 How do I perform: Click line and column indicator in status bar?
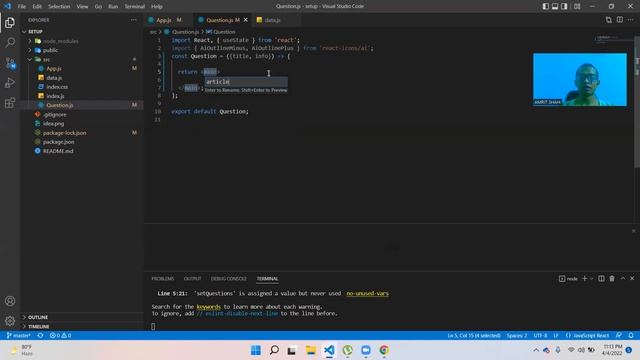coord(473,335)
